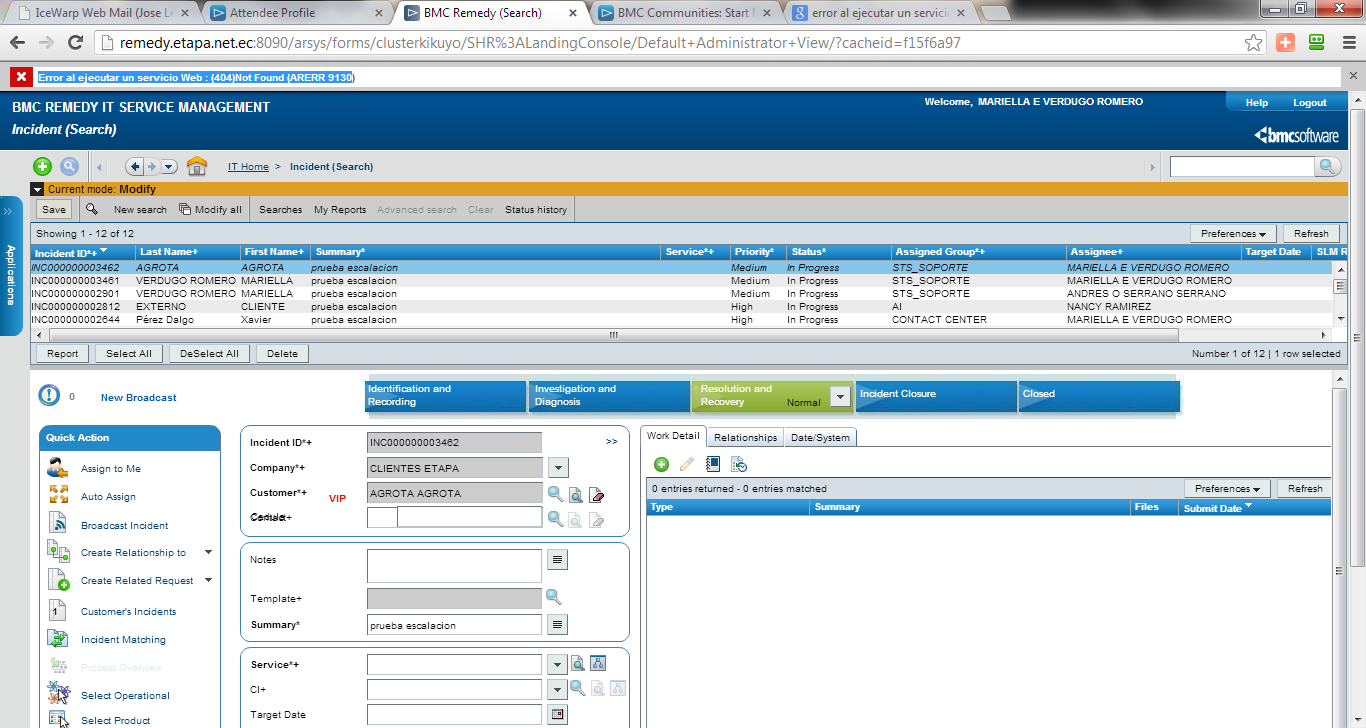Click the Select Operational icon

pos(58,694)
